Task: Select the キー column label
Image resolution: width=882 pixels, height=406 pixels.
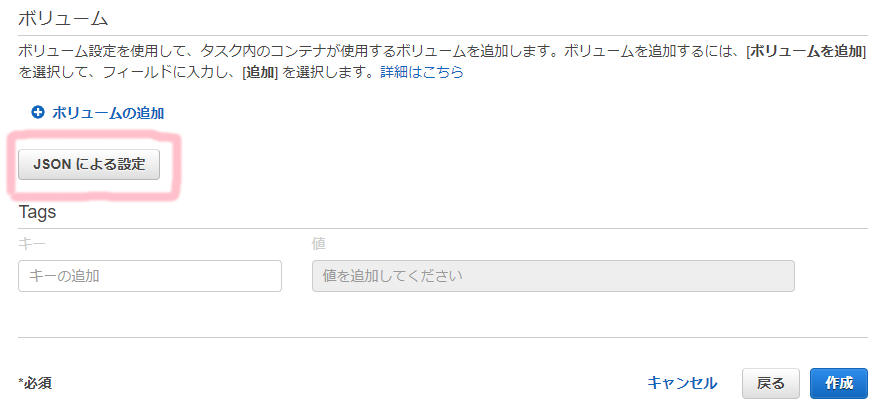Action: coord(32,243)
